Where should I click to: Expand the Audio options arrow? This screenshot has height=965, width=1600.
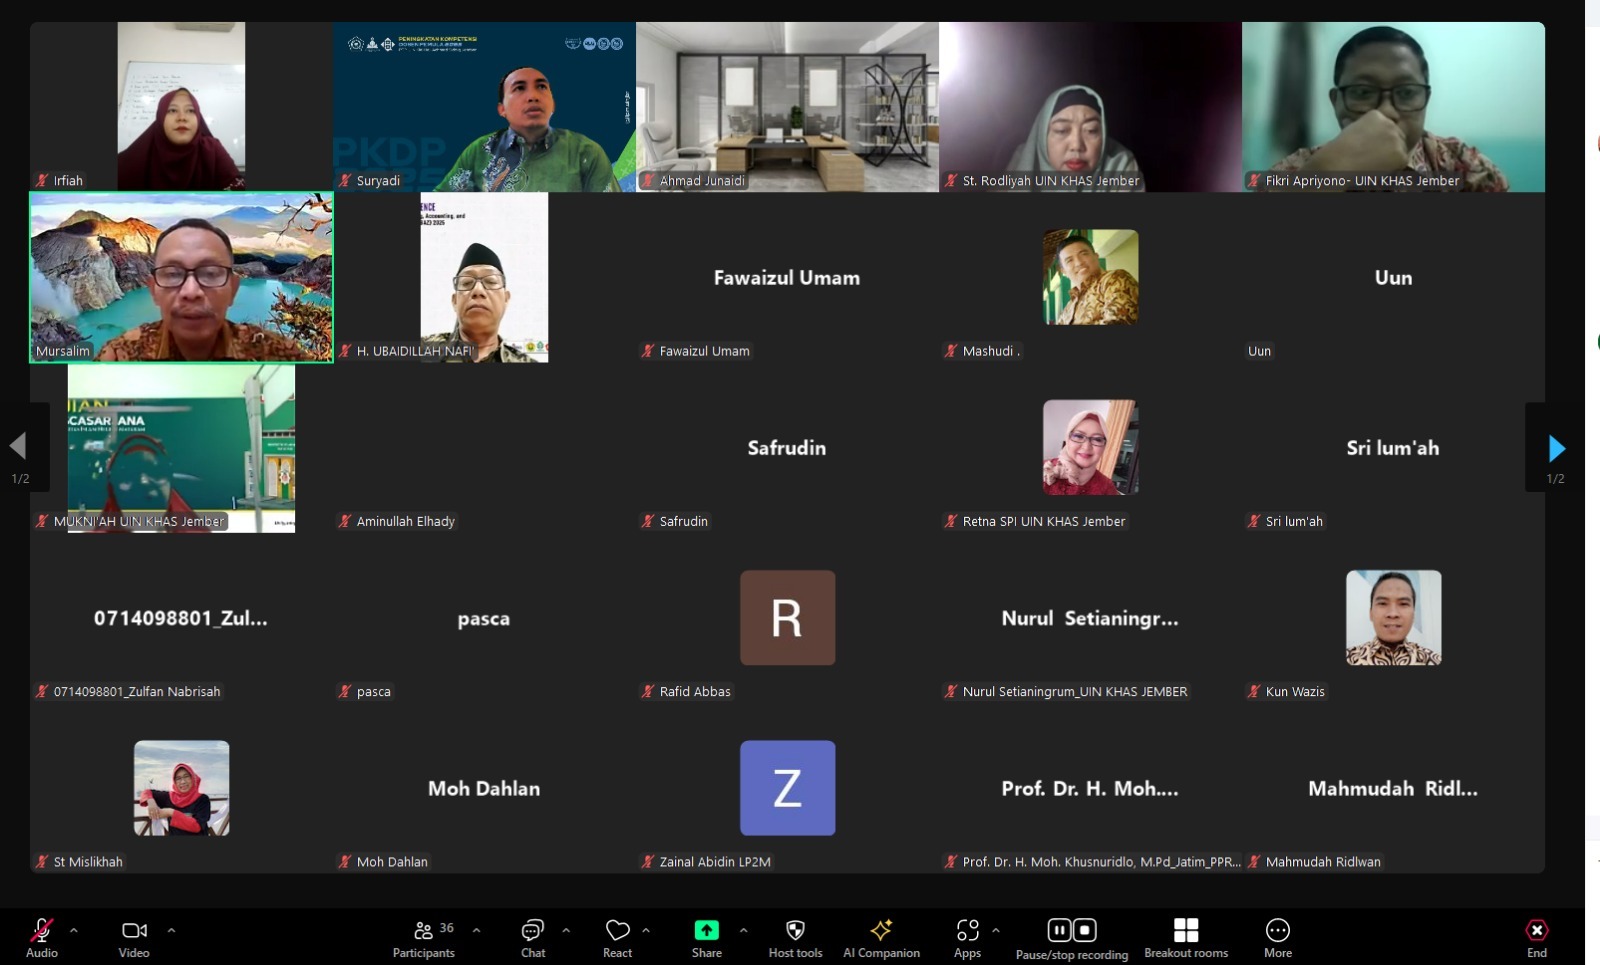tap(74, 930)
